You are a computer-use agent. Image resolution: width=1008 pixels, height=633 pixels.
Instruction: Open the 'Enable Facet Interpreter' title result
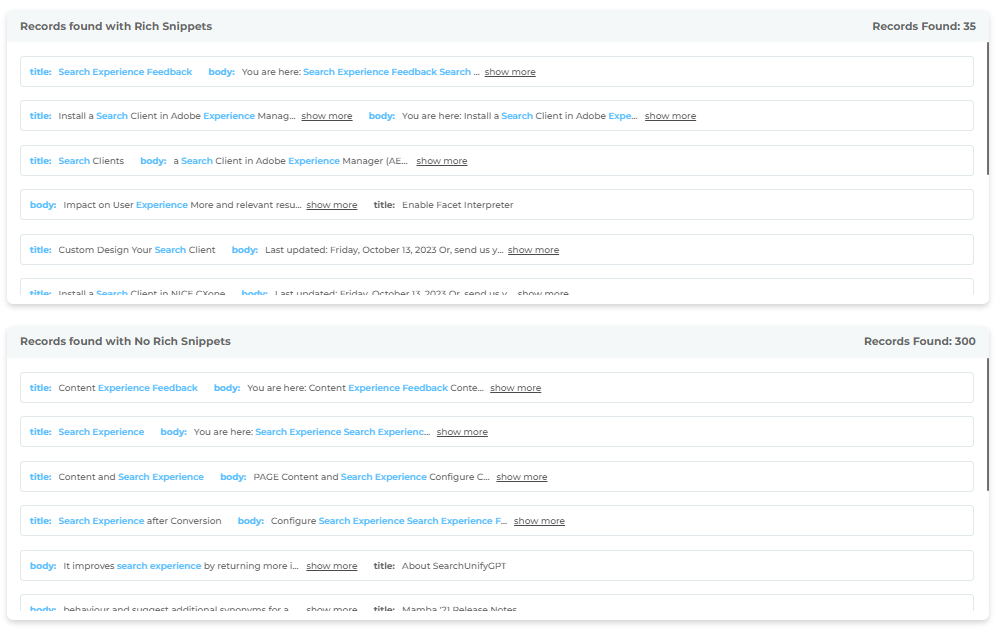pos(457,205)
